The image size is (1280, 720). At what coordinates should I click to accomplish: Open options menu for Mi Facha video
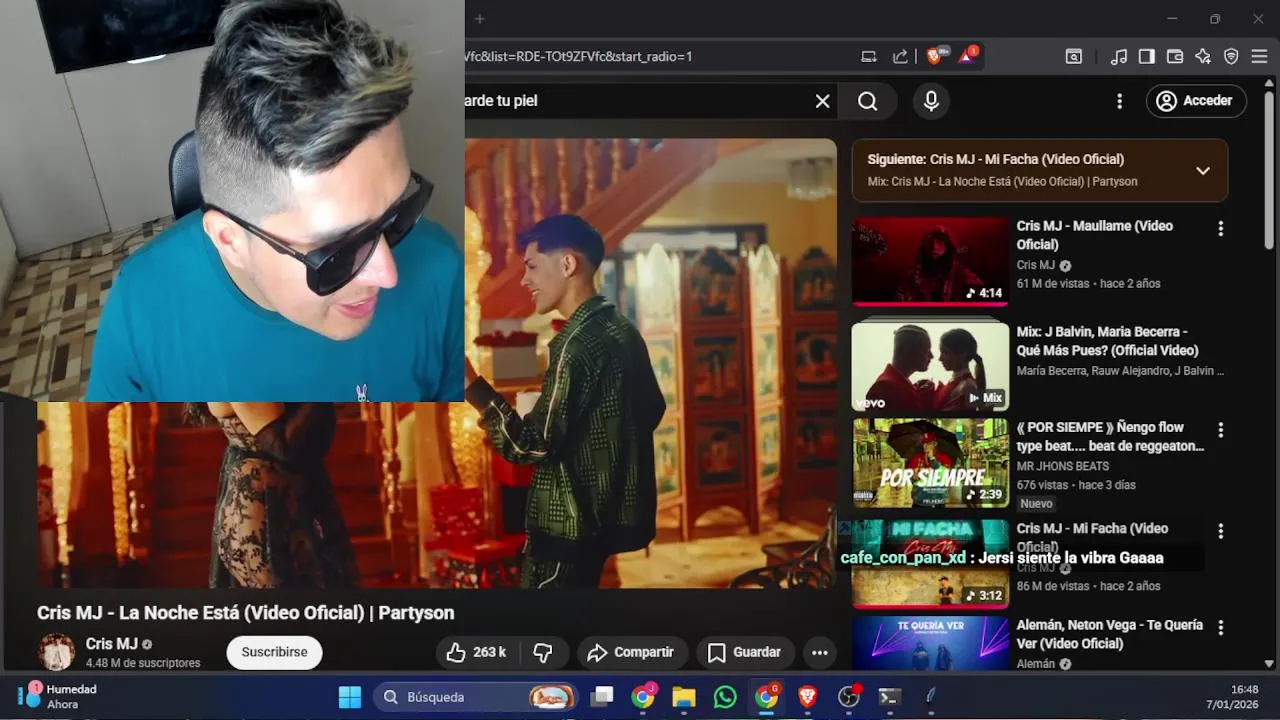coord(1220,531)
